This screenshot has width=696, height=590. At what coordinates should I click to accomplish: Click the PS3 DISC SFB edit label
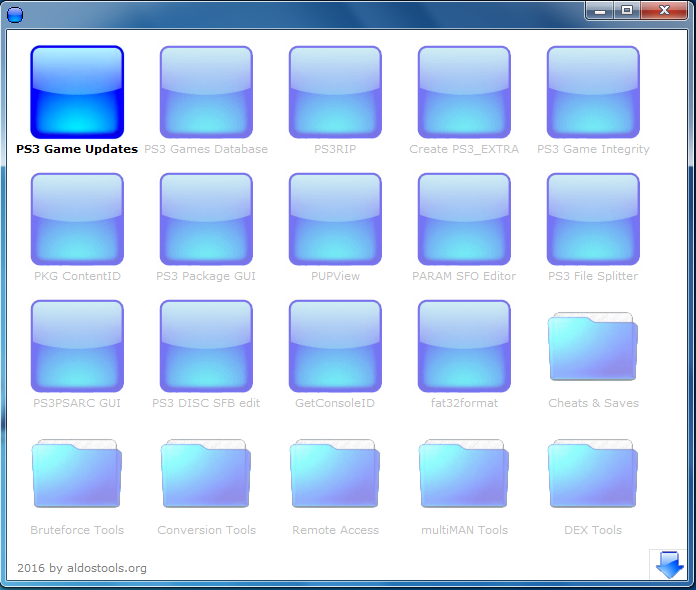[x=206, y=403]
